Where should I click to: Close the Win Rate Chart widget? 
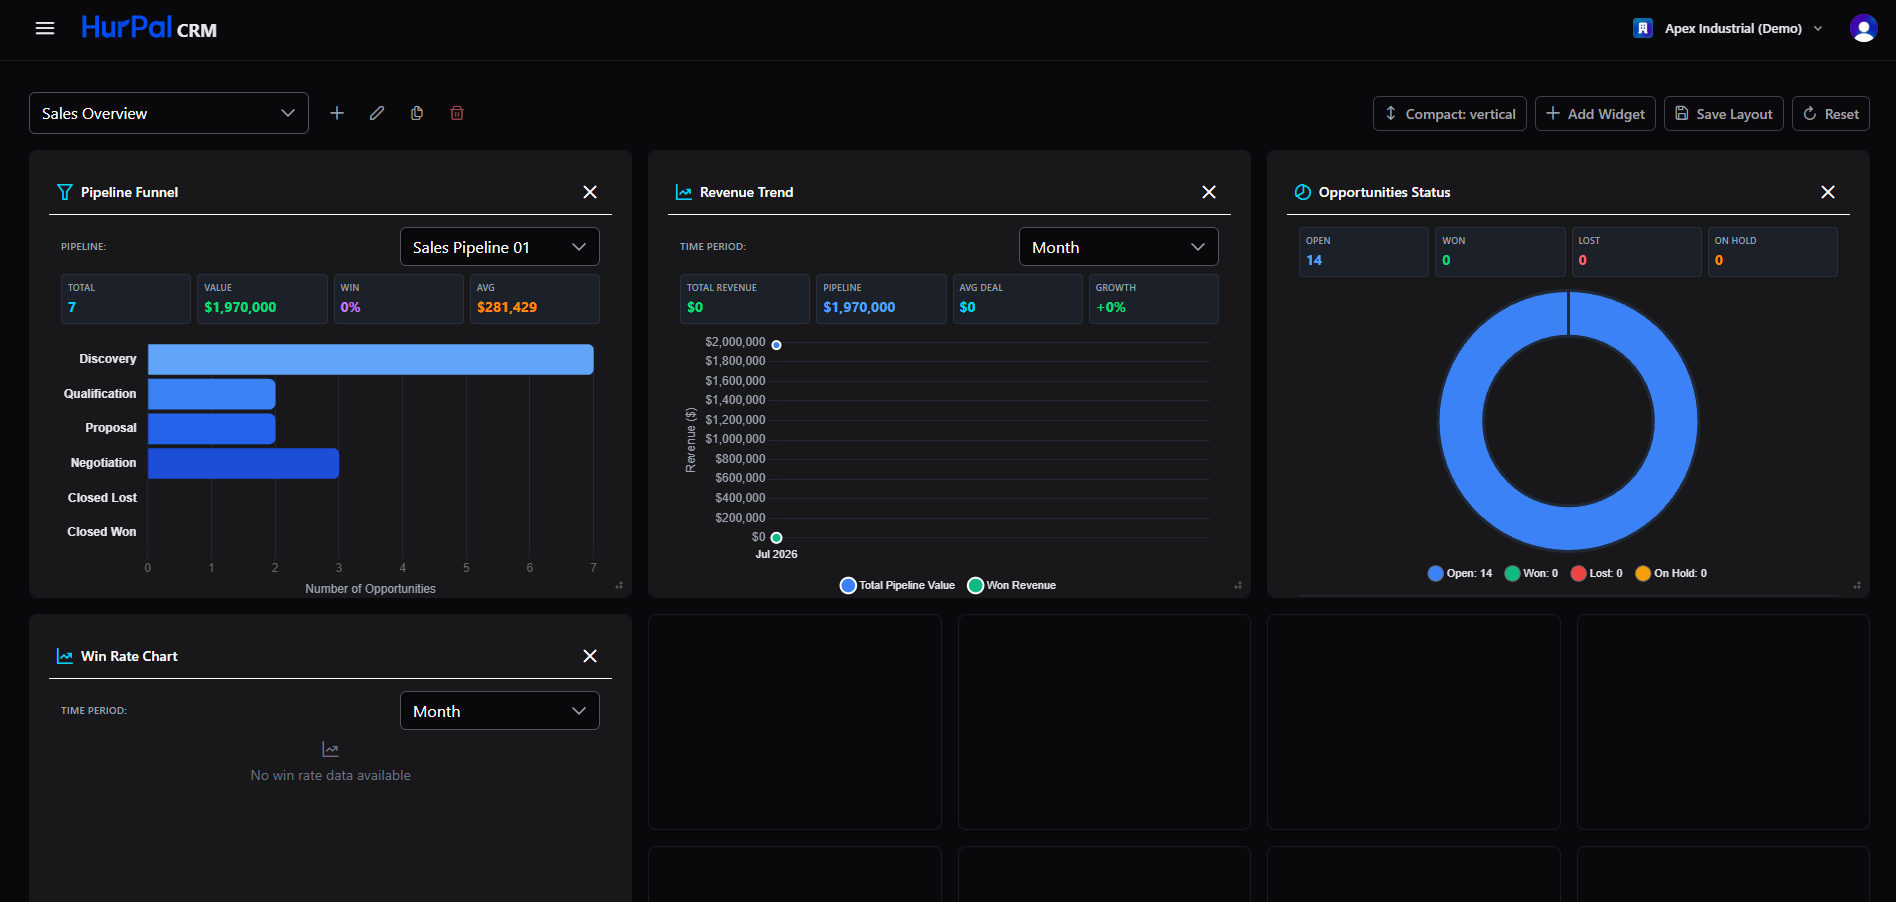[590, 656]
